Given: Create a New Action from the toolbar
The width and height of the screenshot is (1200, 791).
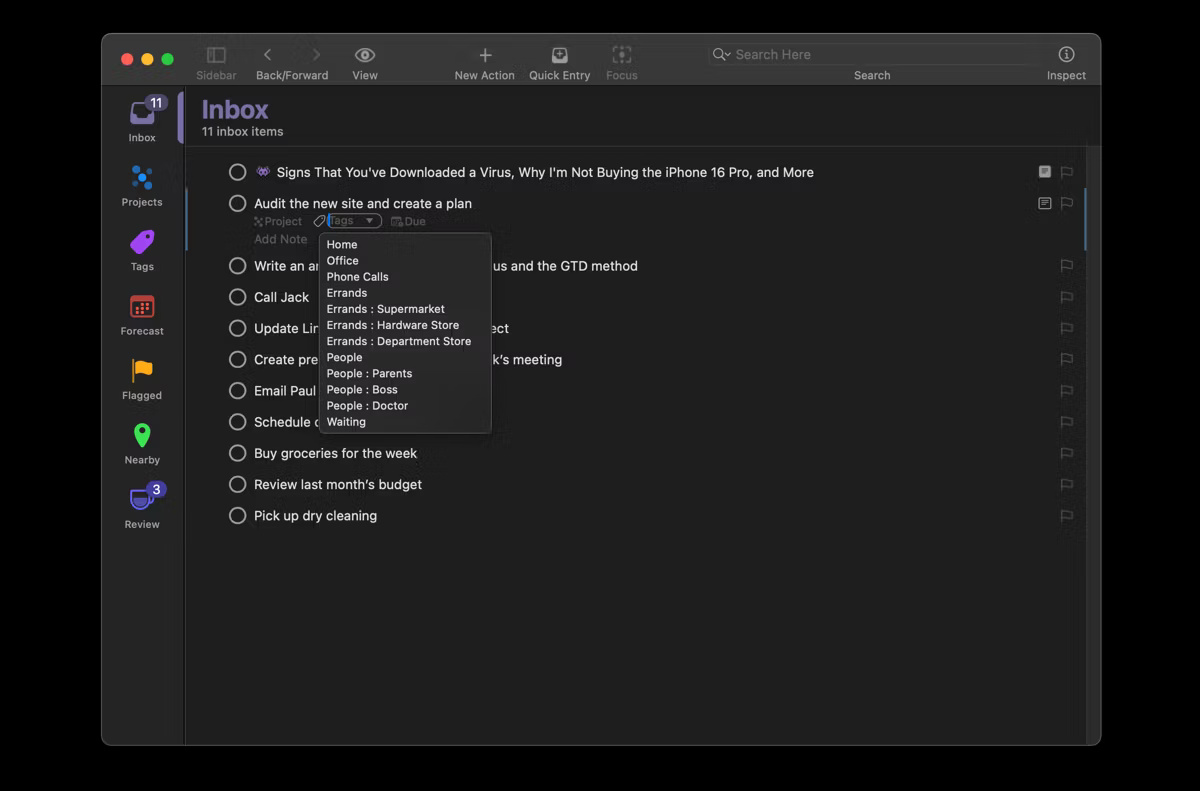Looking at the screenshot, I should pos(484,62).
